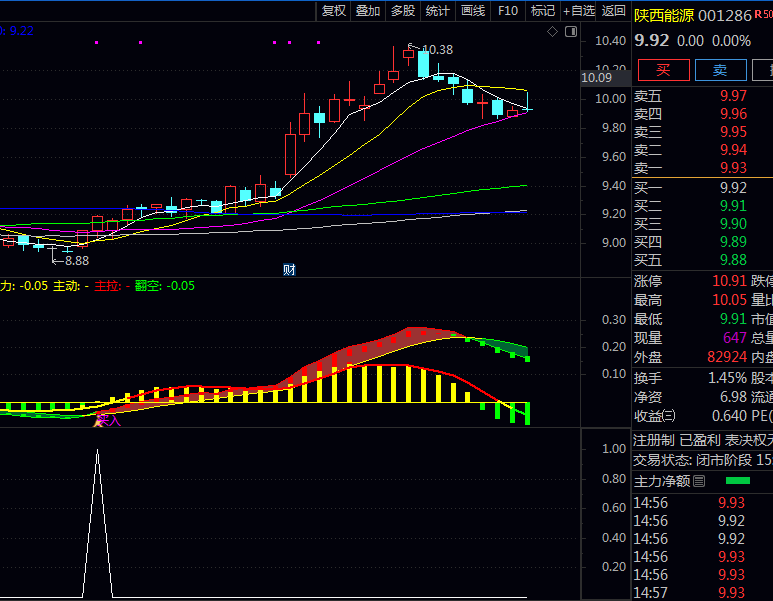
Task: Open the 叠加 overlay option
Action: (x=368, y=11)
